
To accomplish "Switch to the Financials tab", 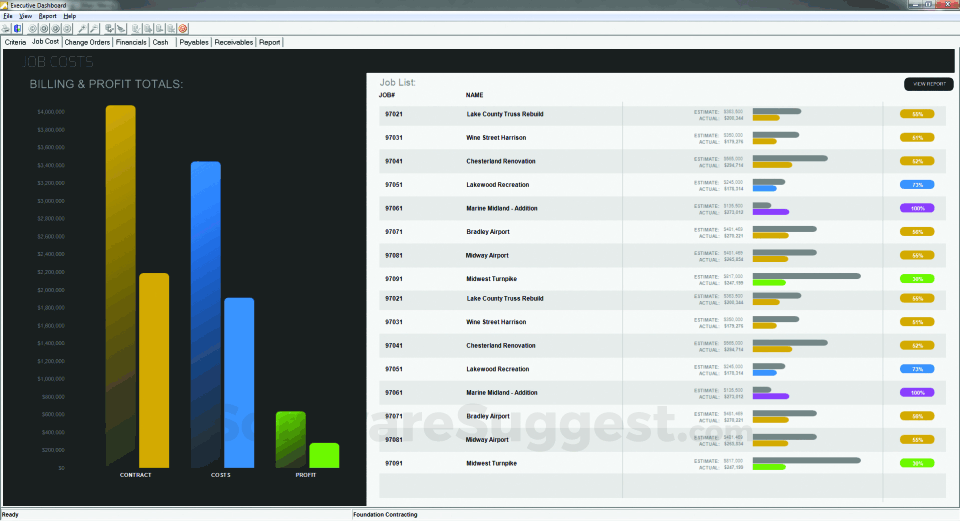I will 131,42.
